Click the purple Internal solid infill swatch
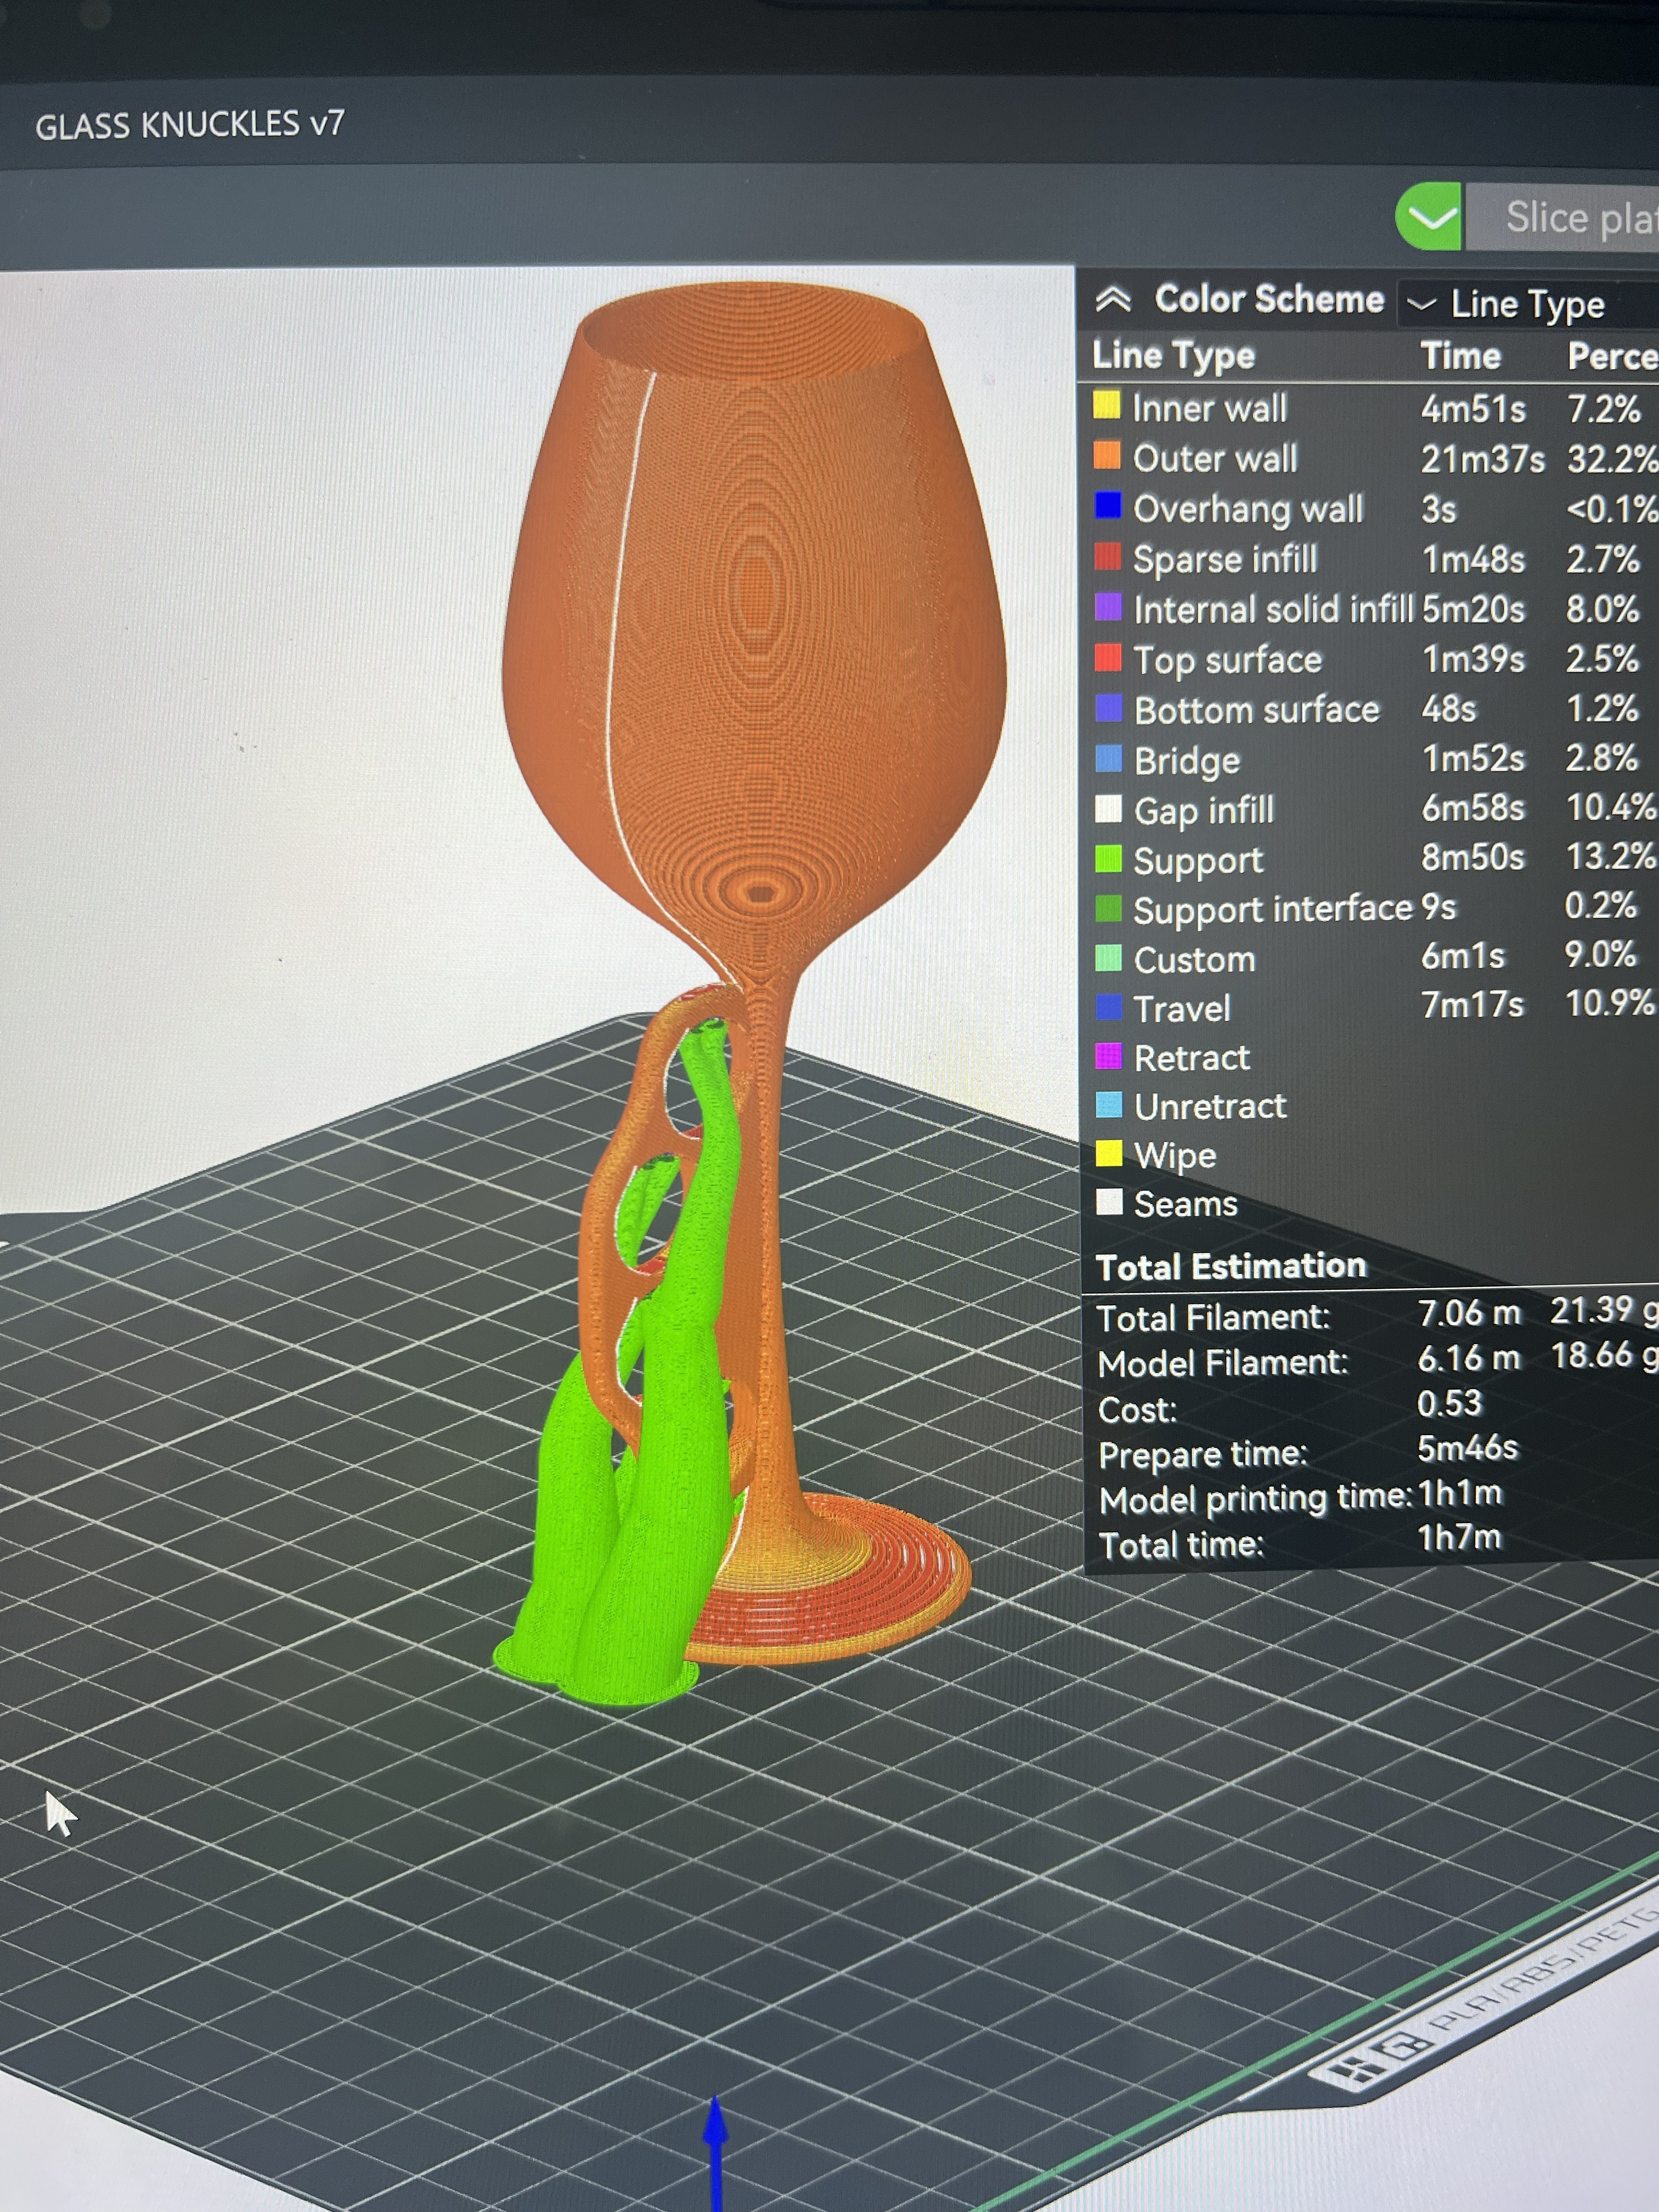Screen dimensions: 1659x2212 coord(1108,607)
